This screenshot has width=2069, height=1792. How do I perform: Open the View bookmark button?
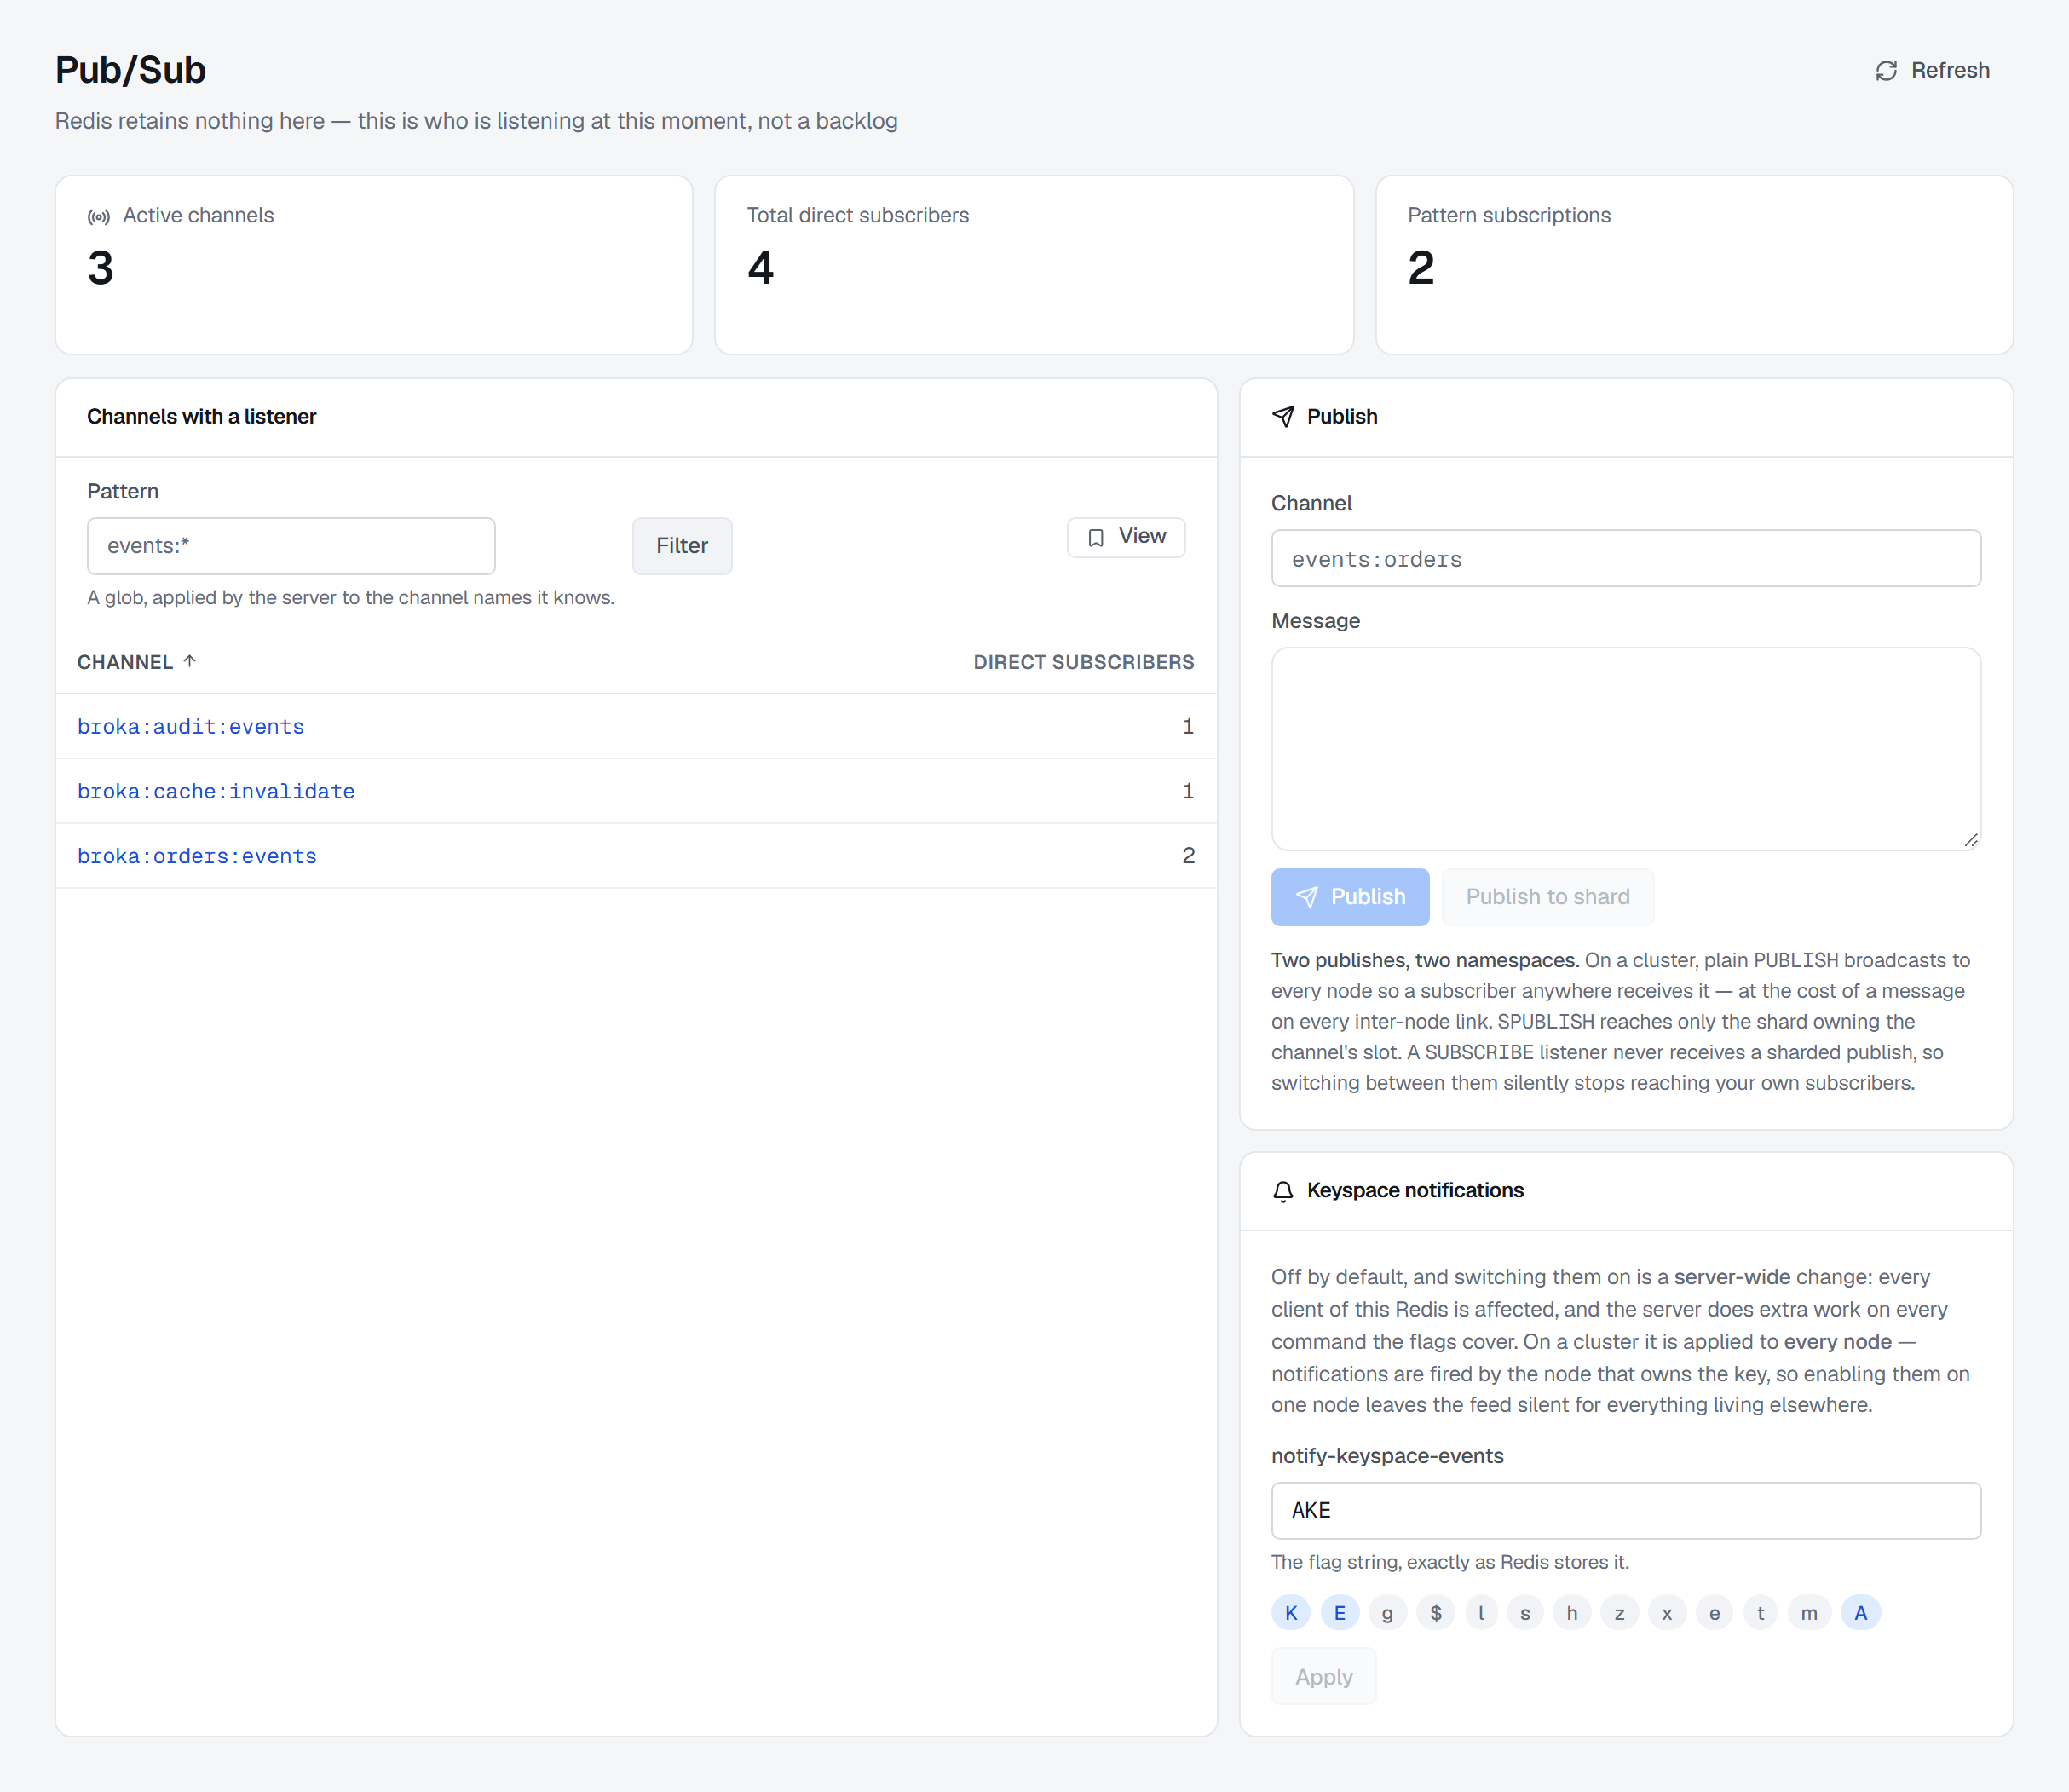[1126, 537]
